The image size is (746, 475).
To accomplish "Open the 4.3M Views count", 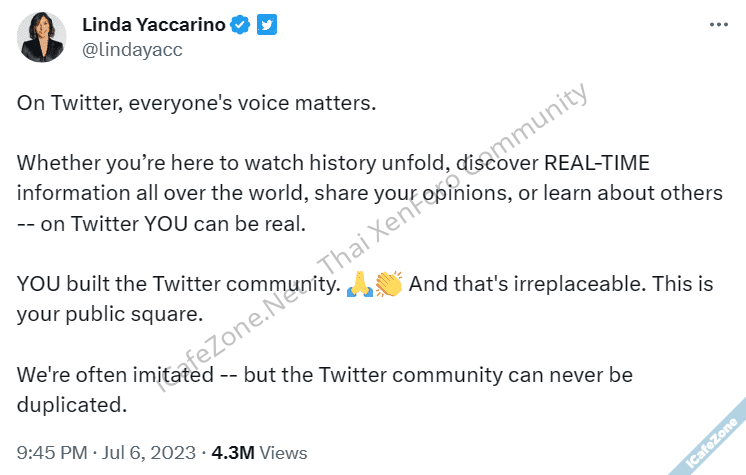I will (260, 453).
